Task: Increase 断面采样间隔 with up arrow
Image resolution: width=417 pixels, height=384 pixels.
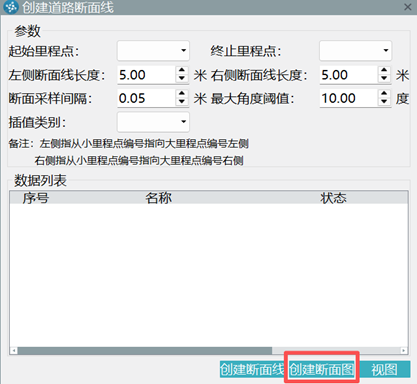Action: pyautogui.click(x=182, y=94)
